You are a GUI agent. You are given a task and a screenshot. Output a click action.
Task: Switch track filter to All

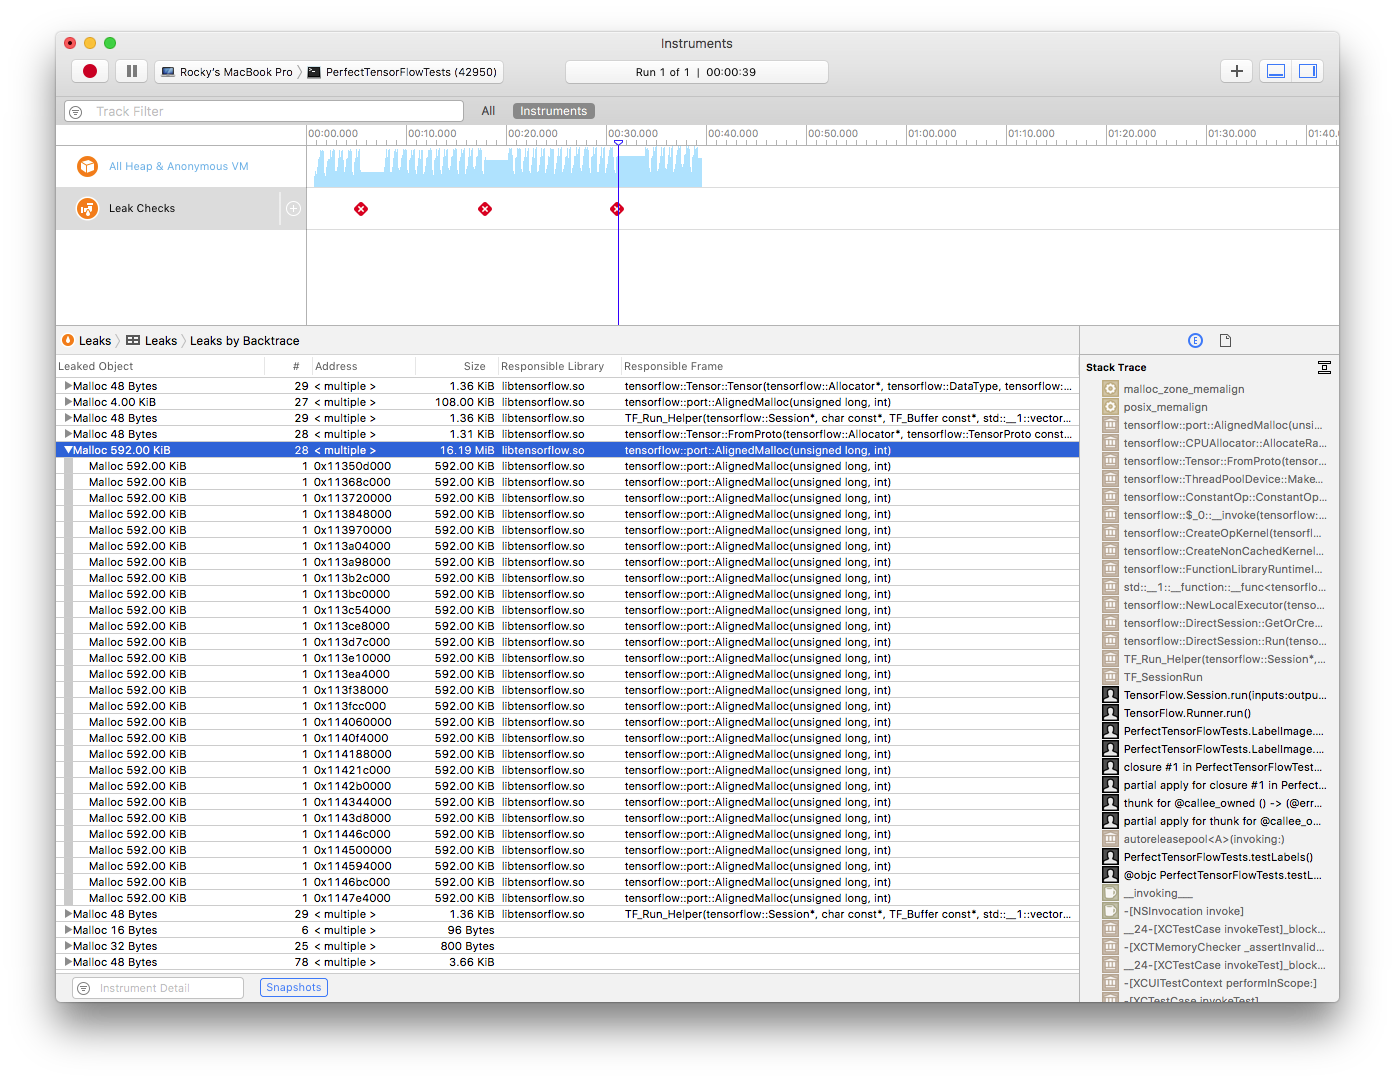click(488, 111)
